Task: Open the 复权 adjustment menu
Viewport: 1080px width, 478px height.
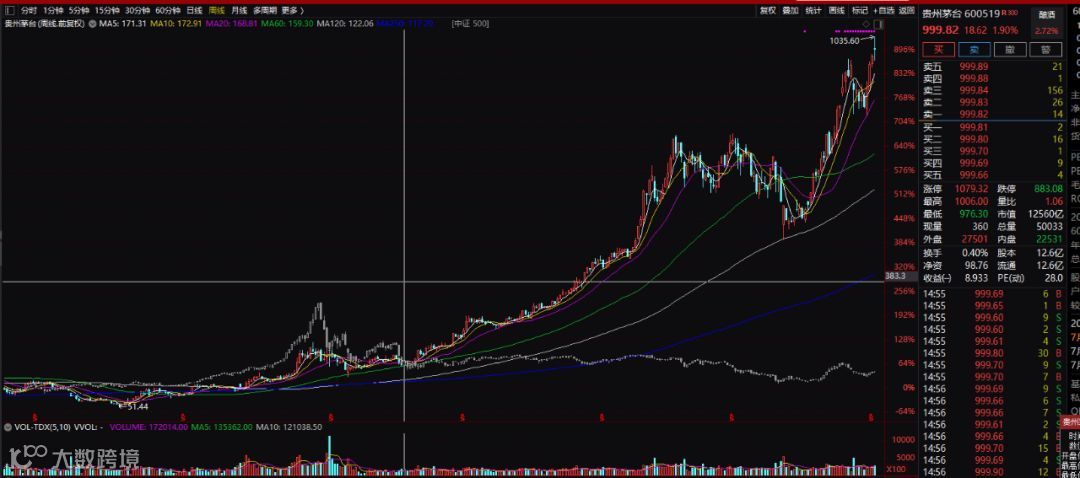Action: click(x=767, y=10)
